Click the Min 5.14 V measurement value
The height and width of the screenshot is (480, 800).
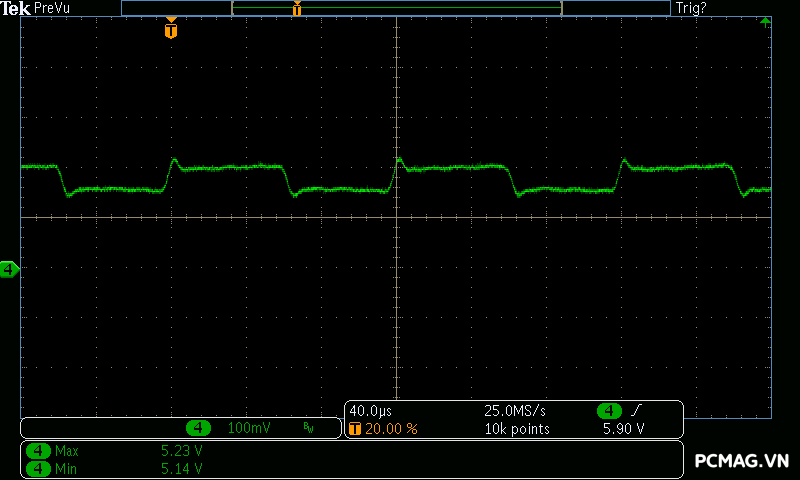[x=182, y=468]
